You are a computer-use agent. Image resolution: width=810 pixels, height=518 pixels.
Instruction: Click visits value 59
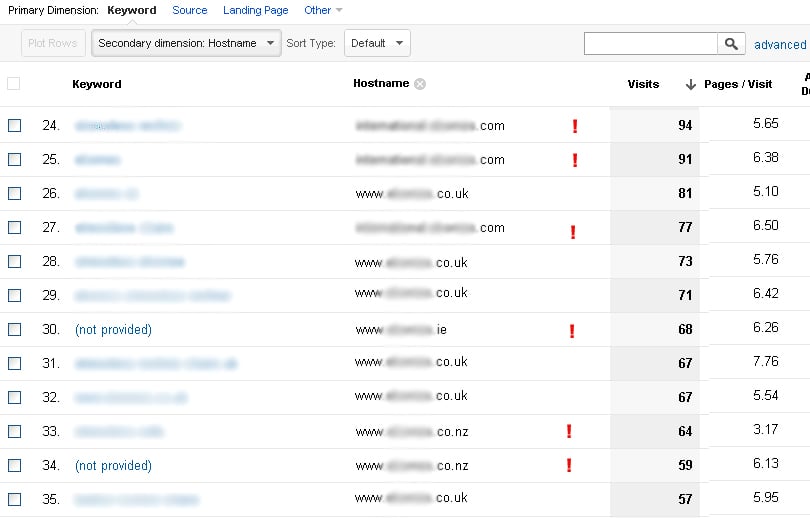[685, 466]
